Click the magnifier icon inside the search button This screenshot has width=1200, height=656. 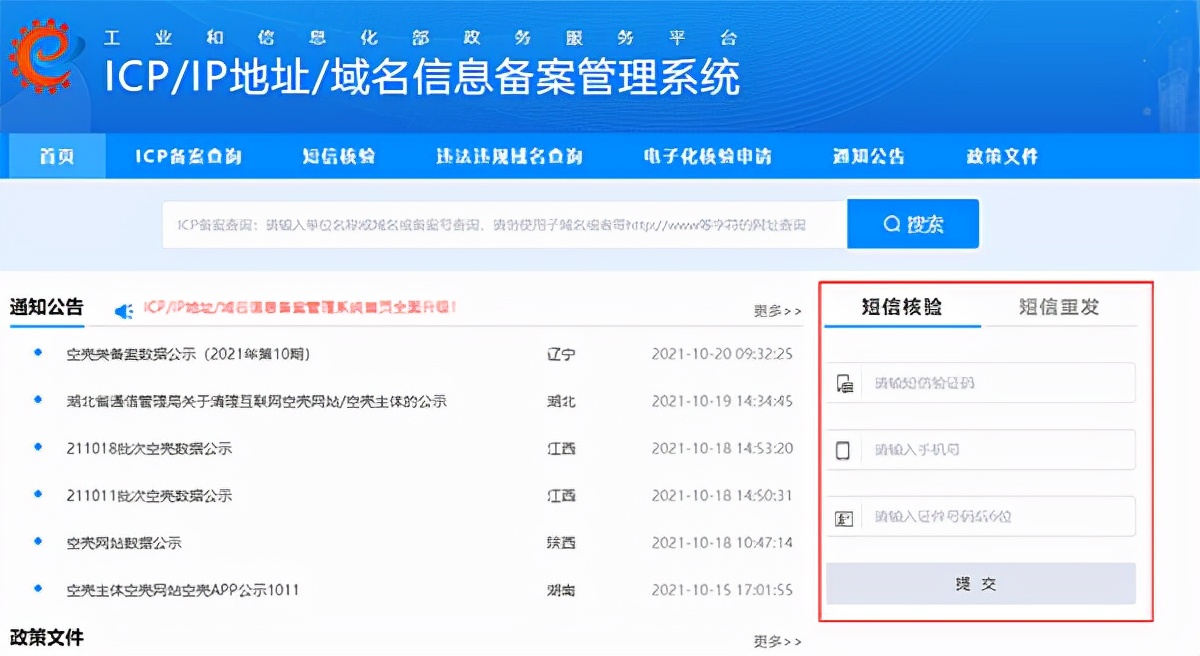892,224
